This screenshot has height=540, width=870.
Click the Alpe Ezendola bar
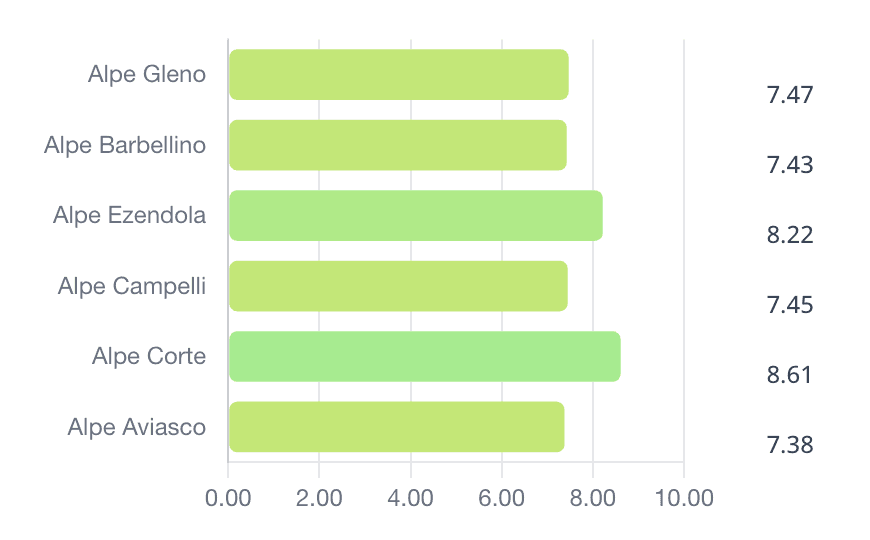click(x=415, y=215)
